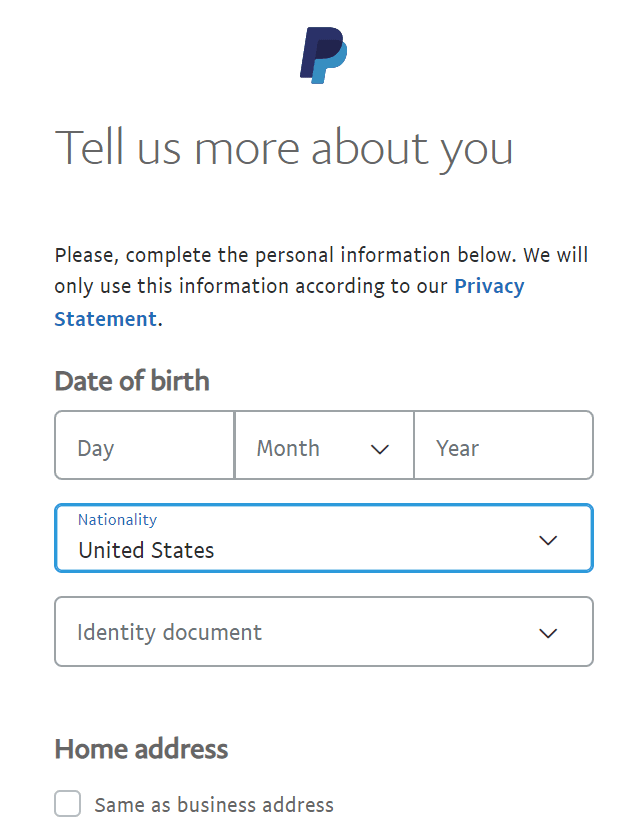Viewport: 640px width, 826px height.
Task: Click the PayPal logo
Action: tap(323, 55)
